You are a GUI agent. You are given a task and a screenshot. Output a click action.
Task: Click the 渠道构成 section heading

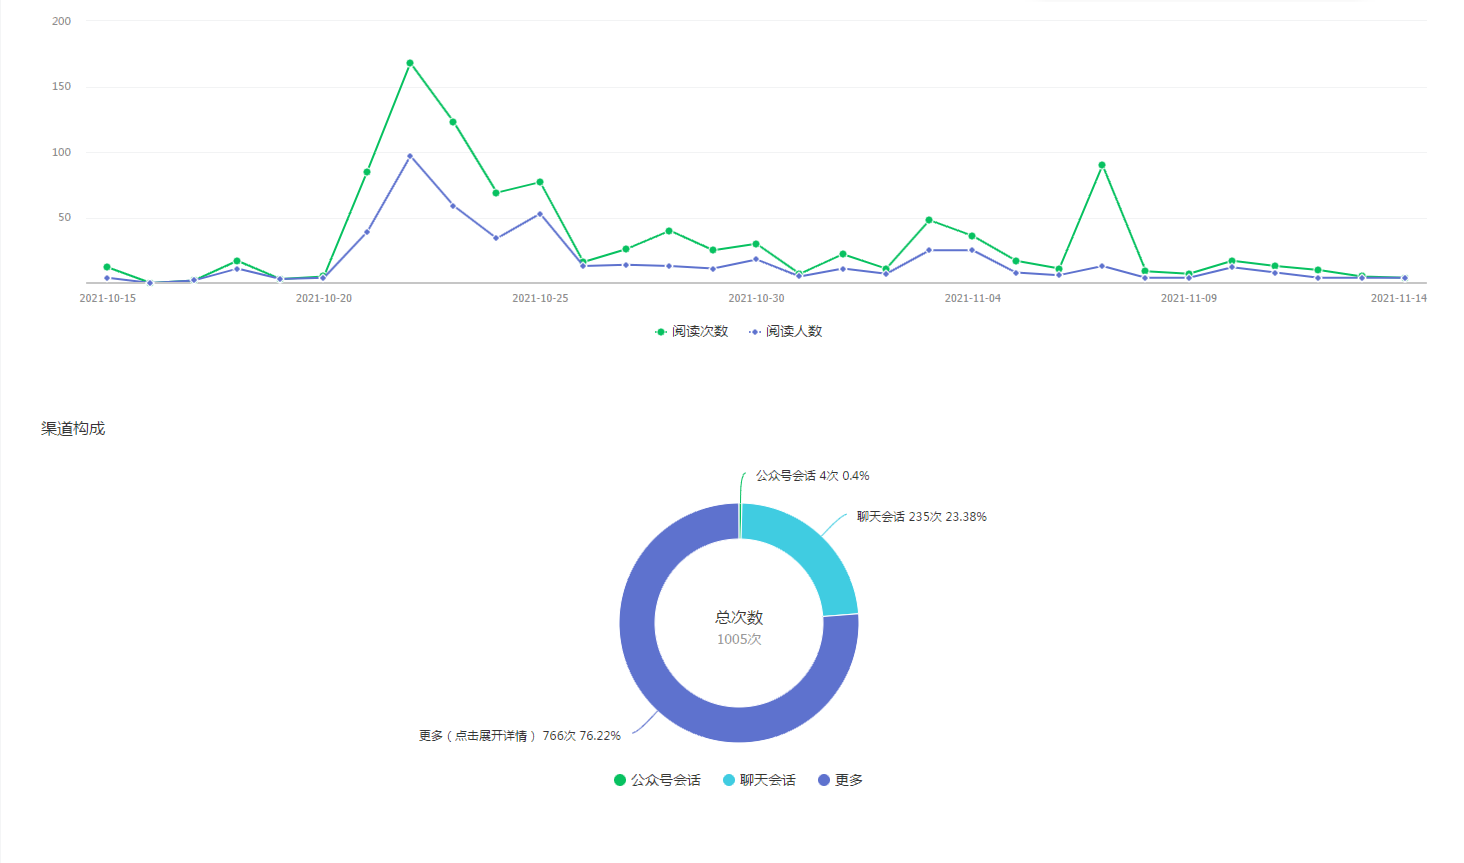(x=73, y=428)
